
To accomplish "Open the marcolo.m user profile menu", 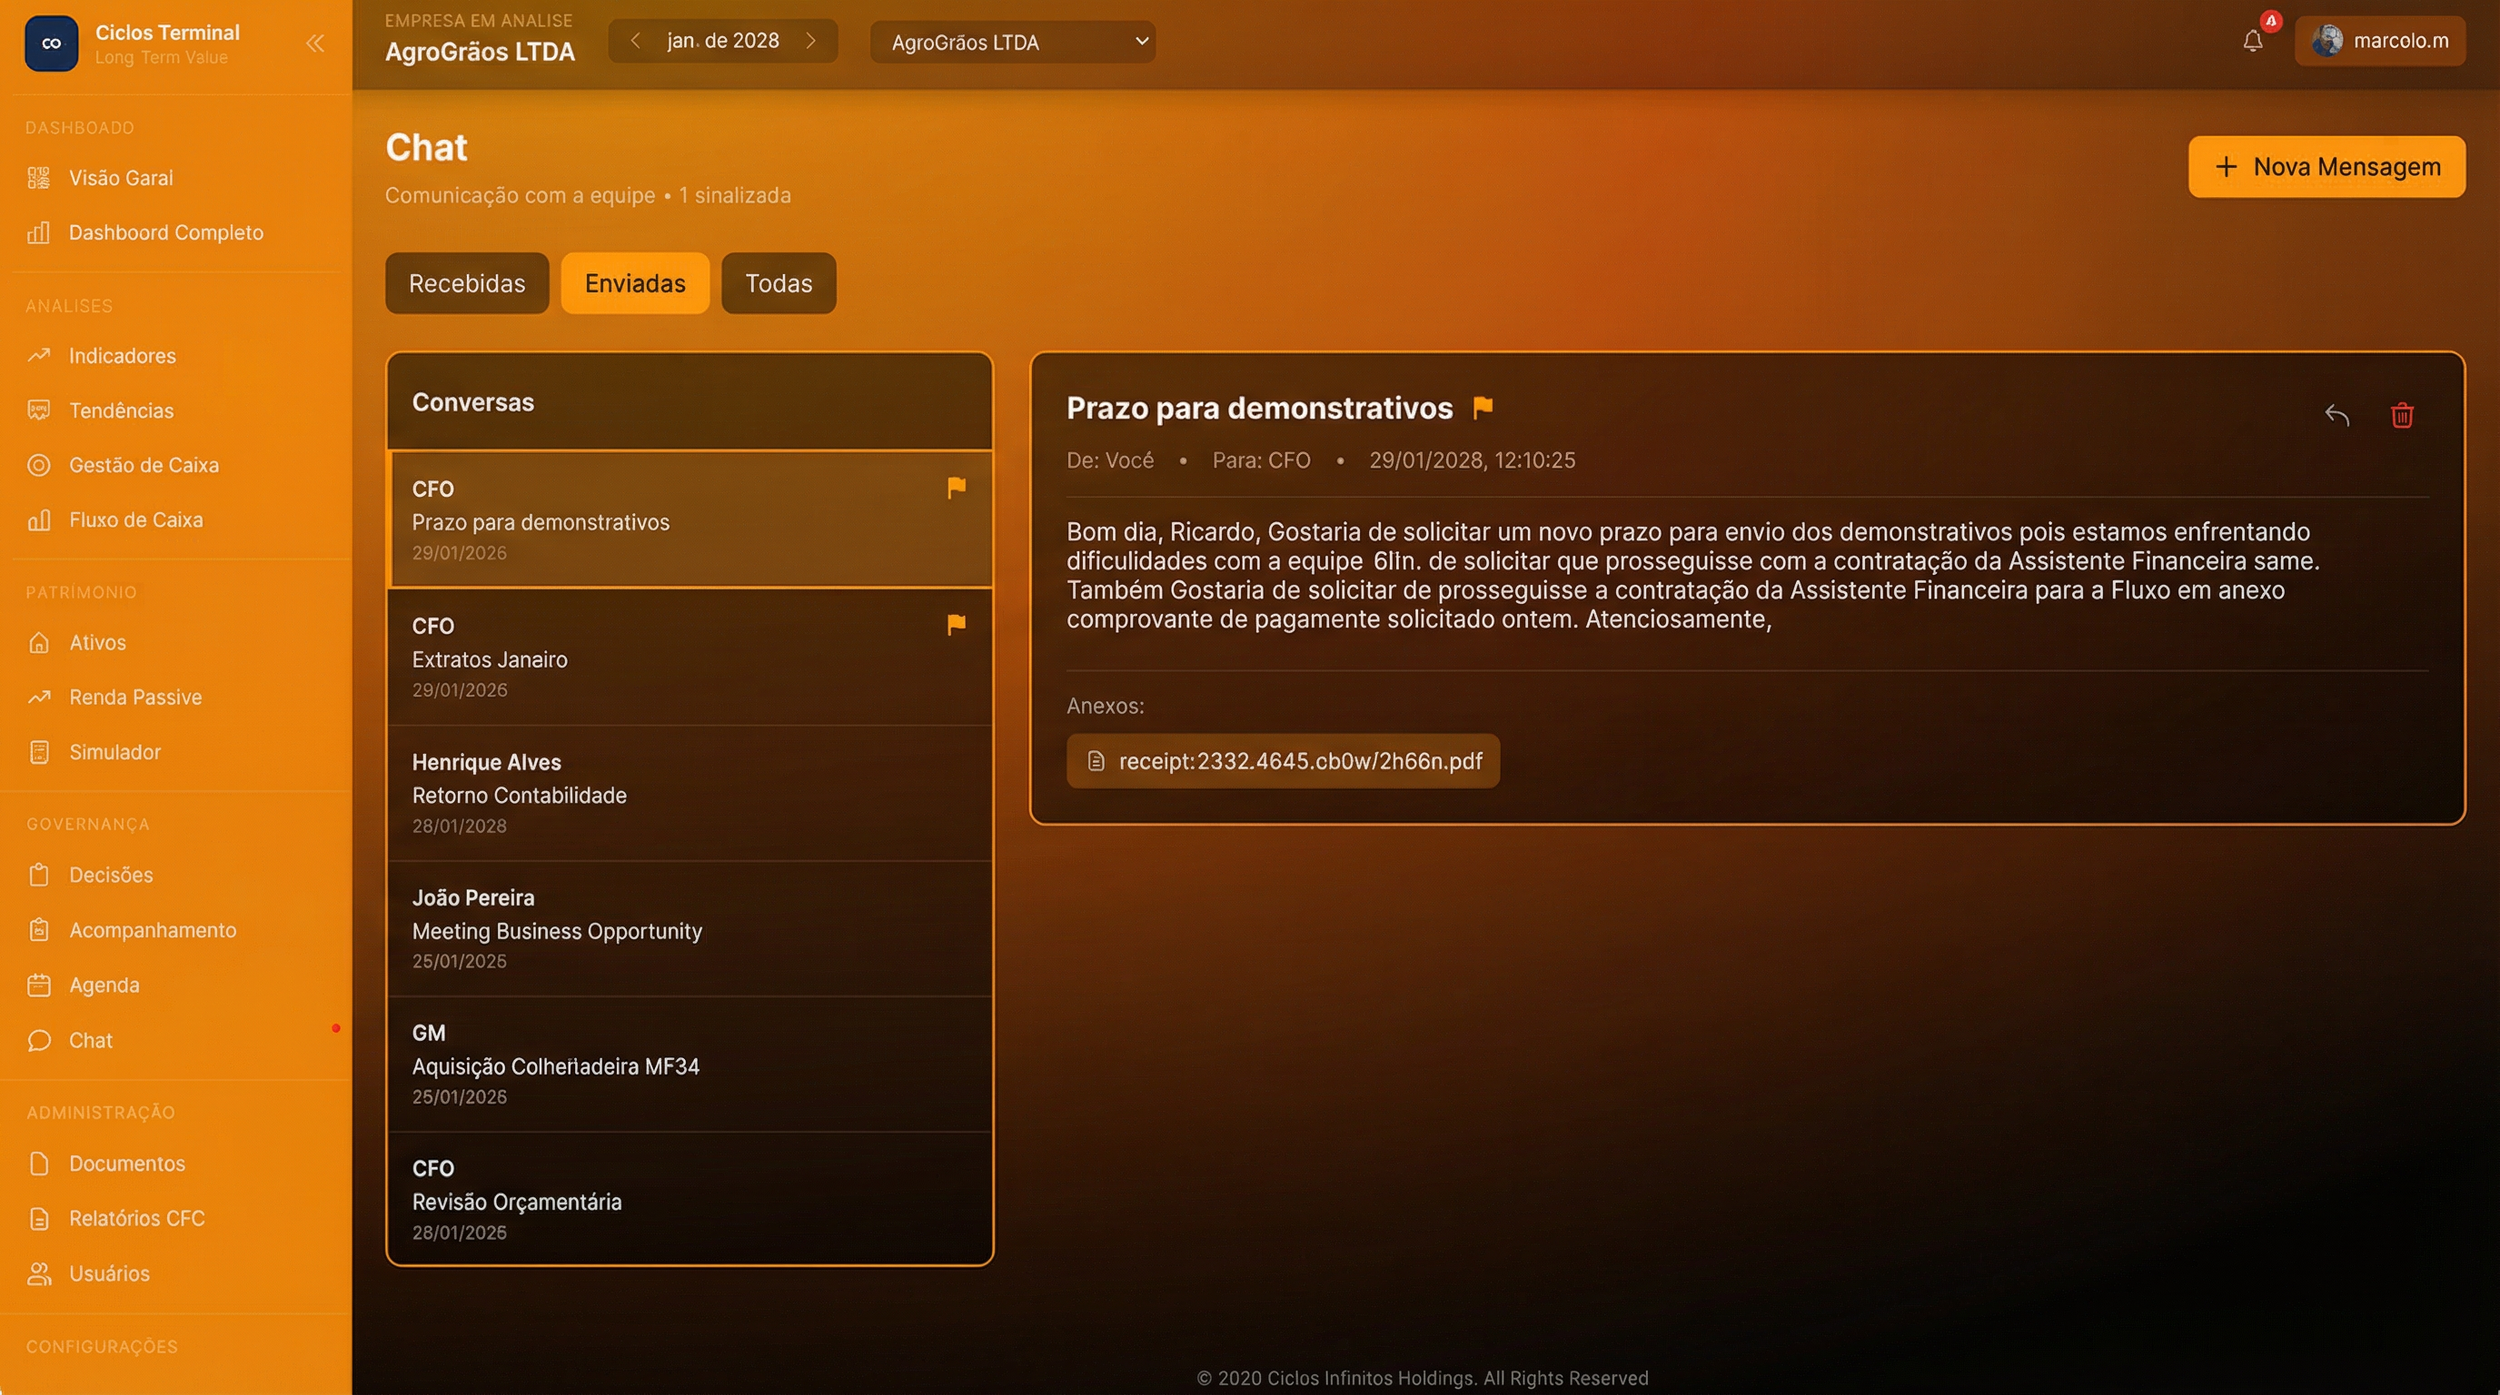I will tap(2379, 41).
